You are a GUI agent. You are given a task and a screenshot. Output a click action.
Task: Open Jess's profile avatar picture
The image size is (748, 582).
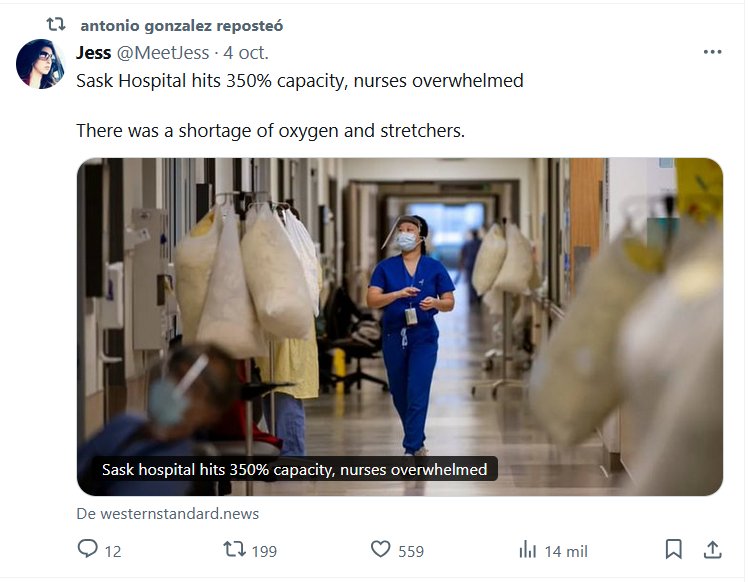point(40,64)
